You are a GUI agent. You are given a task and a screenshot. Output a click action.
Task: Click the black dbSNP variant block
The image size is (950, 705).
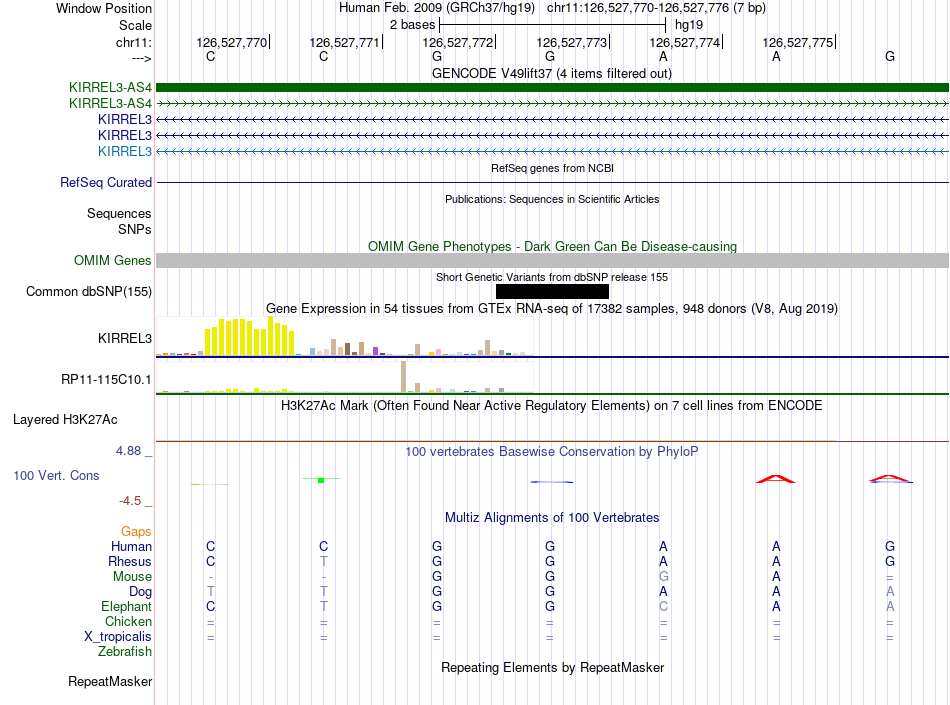[552, 291]
